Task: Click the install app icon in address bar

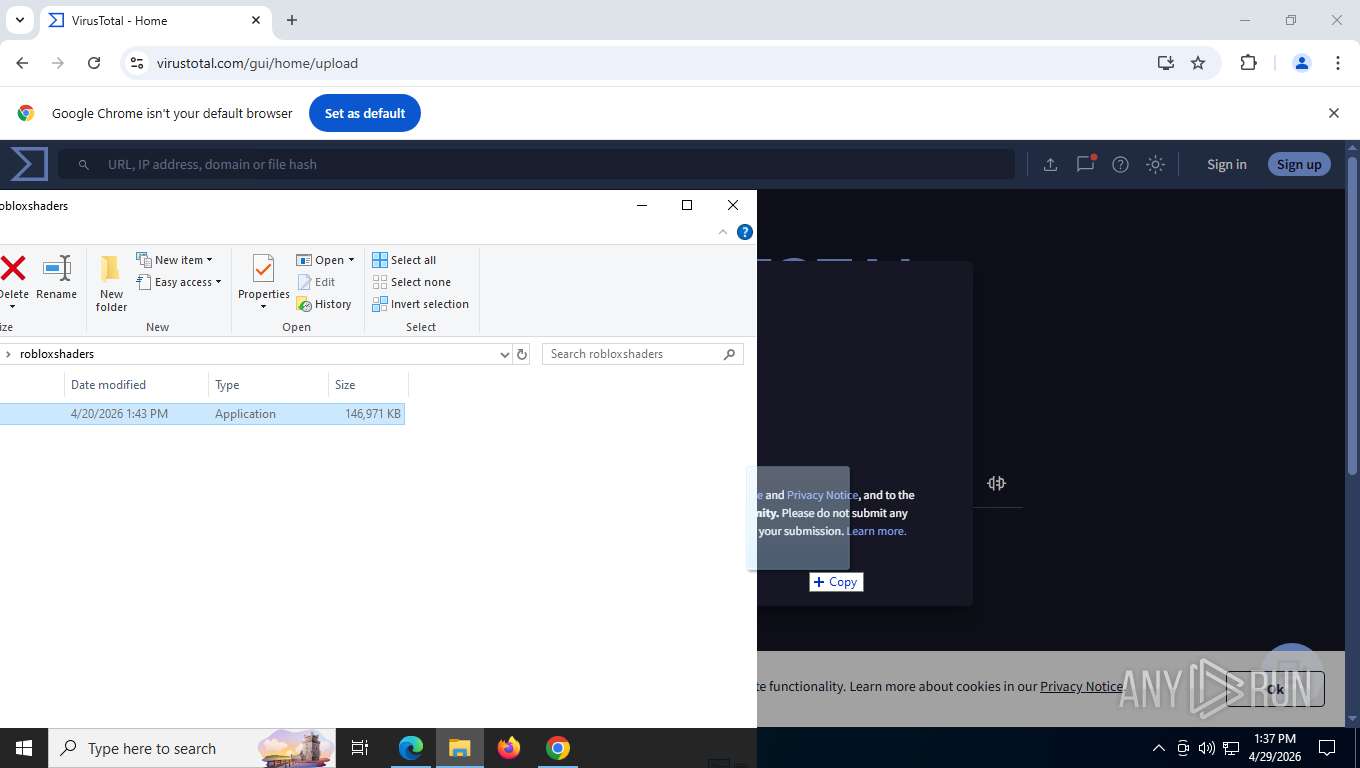Action: point(1166,63)
